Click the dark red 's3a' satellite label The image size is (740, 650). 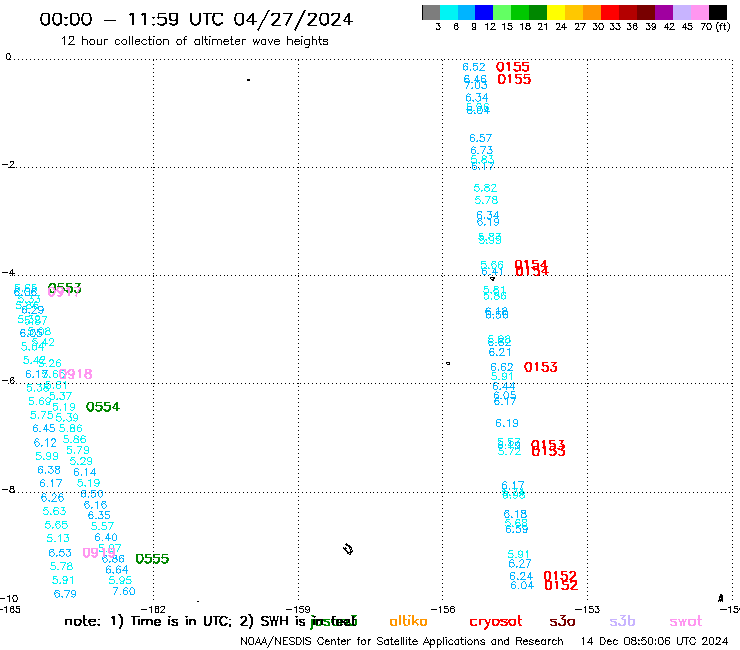tap(562, 621)
